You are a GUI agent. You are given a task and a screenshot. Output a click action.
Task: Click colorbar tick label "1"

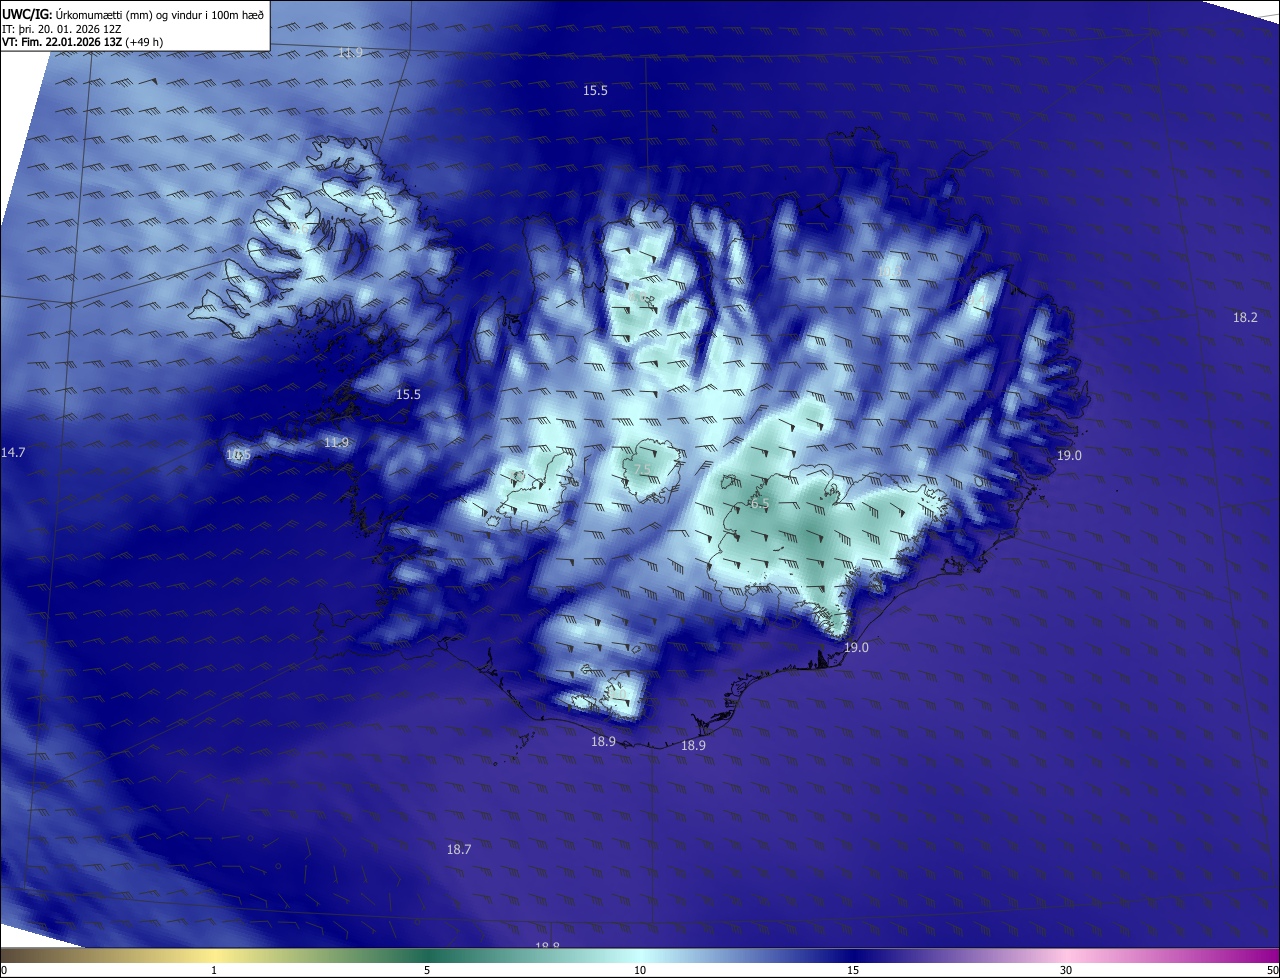click(x=214, y=970)
